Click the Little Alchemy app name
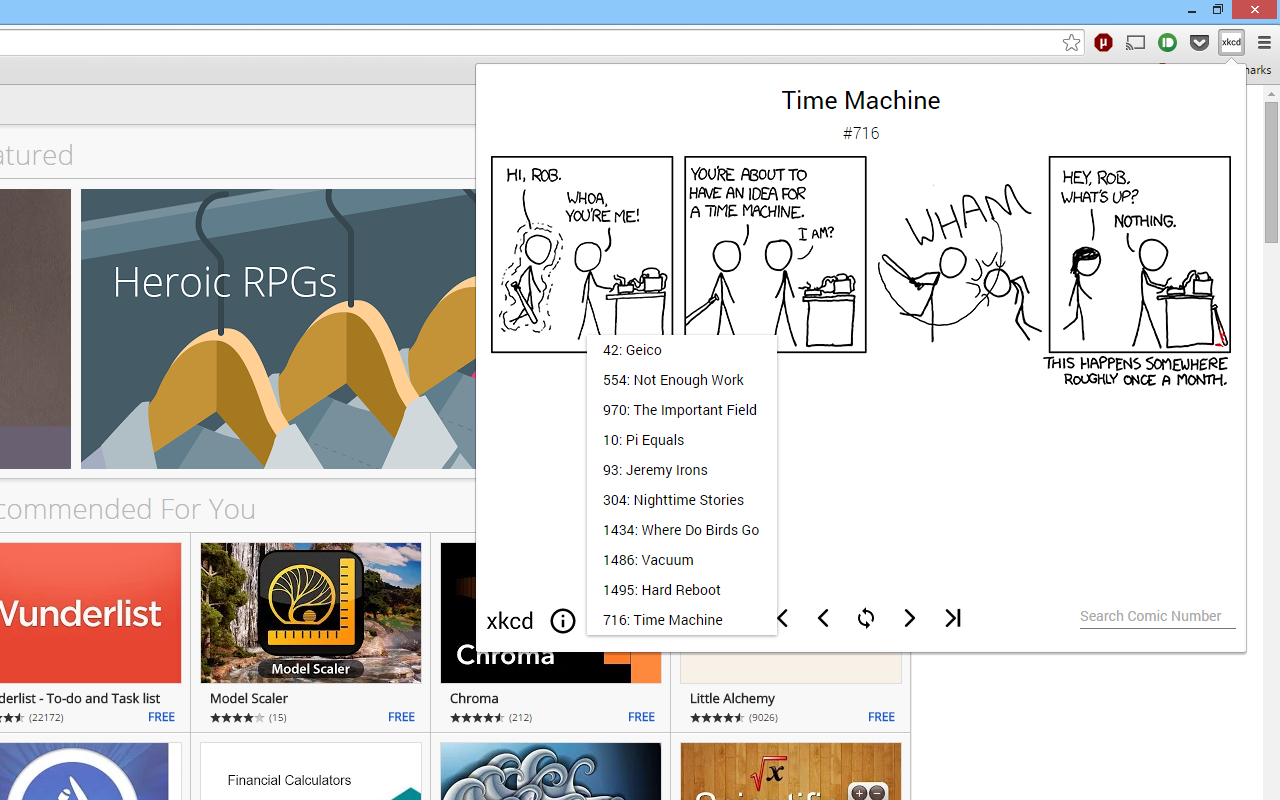The width and height of the screenshot is (1280, 800). point(732,698)
